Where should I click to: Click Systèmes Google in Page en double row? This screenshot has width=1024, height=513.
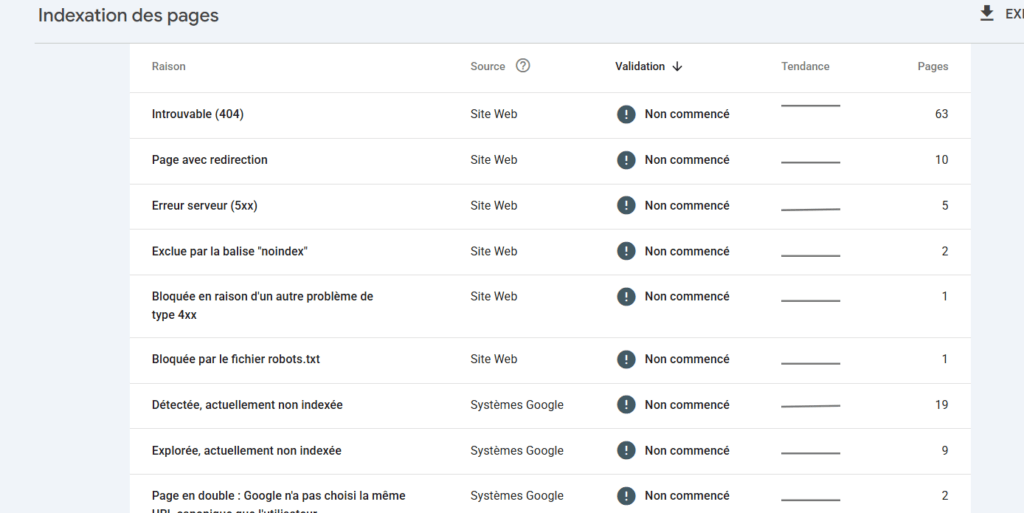pos(517,495)
